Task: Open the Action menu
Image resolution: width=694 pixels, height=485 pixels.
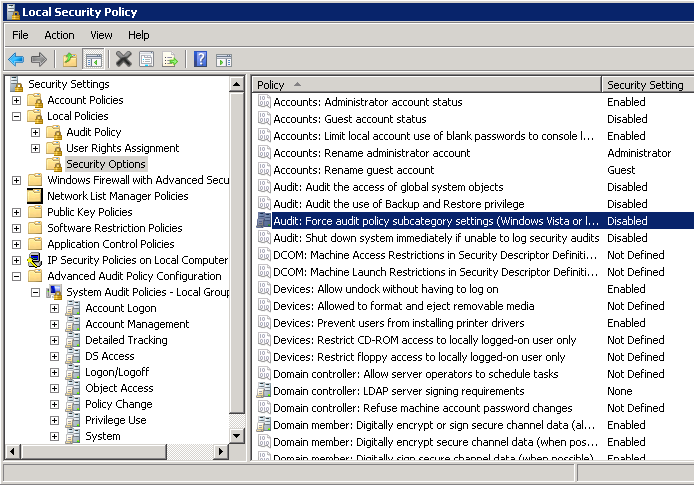Action: tap(59, 35)
